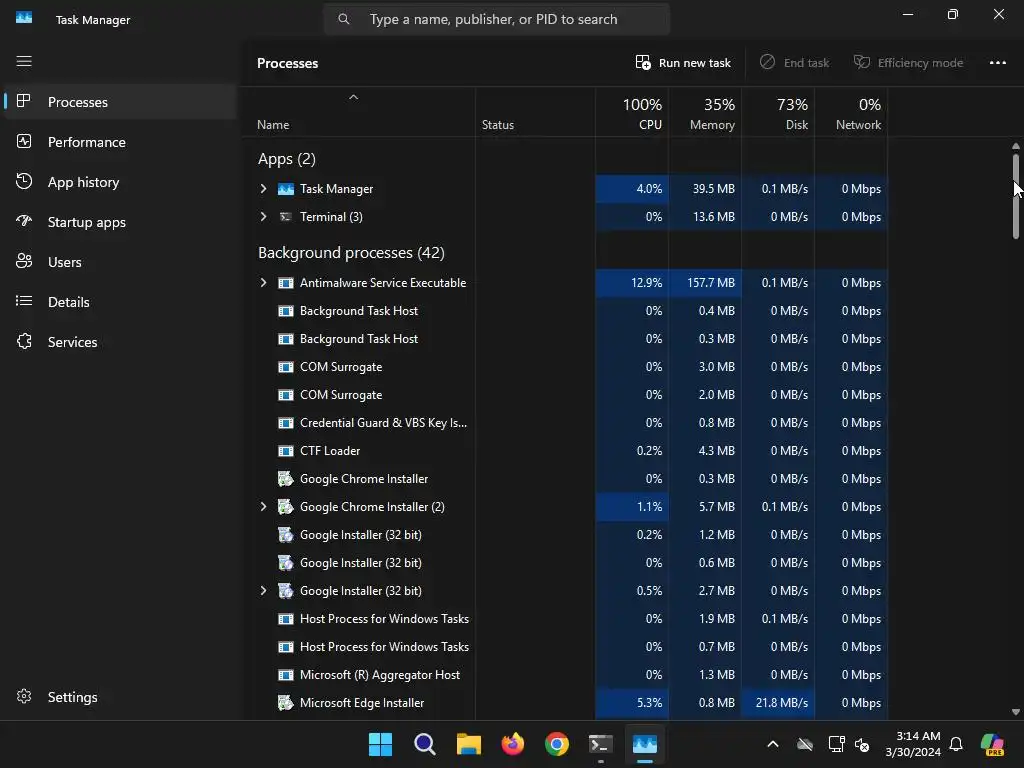Click the Processes sidebar icon
Viewport: 1024px width, 768px height.
(x=24, y=101)
